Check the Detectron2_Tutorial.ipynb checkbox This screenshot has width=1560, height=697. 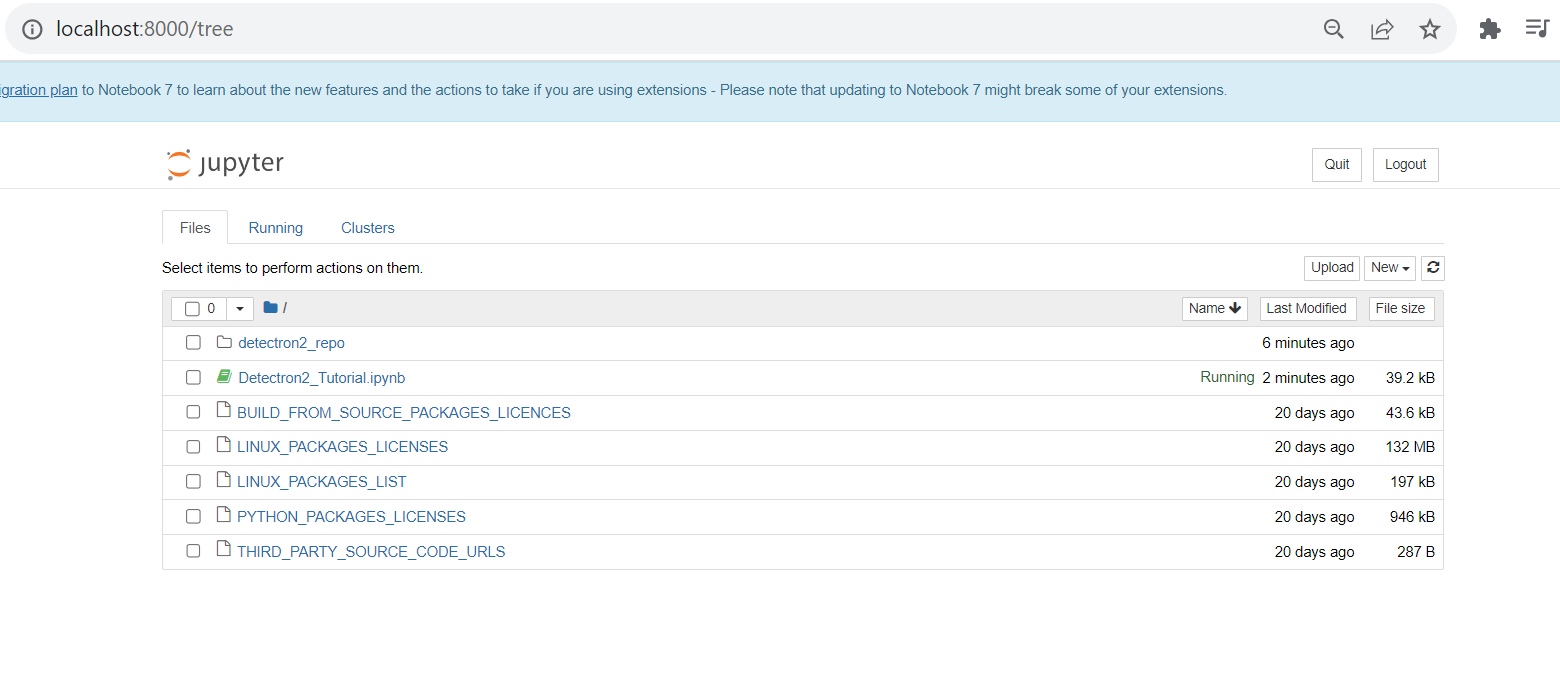pyautogui.click(x=193, y=378)
